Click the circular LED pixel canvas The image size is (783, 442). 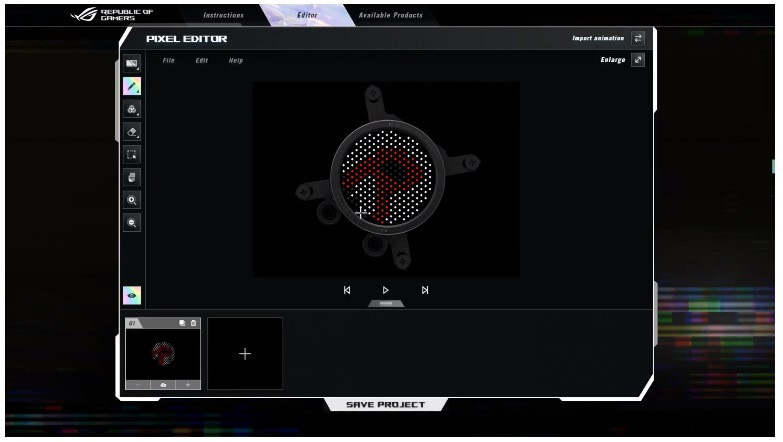[x=388, y=177]
